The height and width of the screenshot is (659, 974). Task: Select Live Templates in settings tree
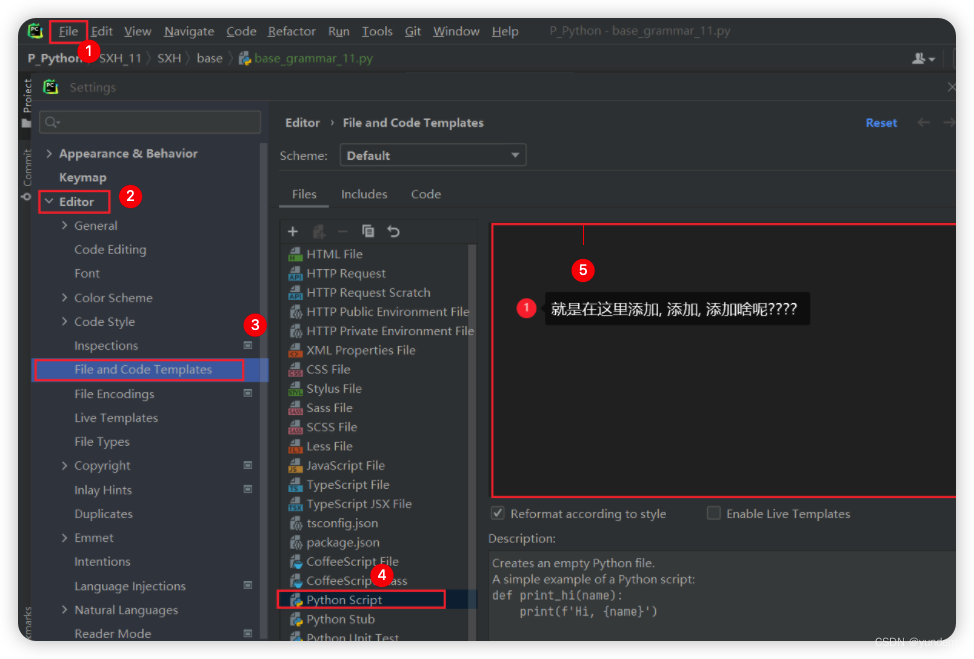click(x=116, y=418)
